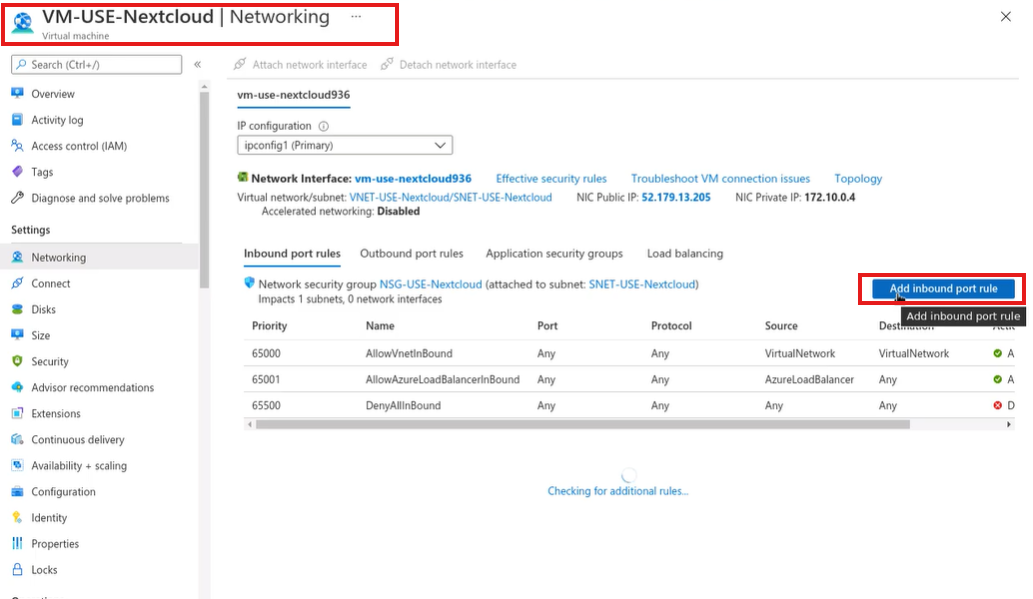The width and height of the screenshot is (1033, 599).
Task: Open Disks in the Settings menu
Action: point(99,309)
